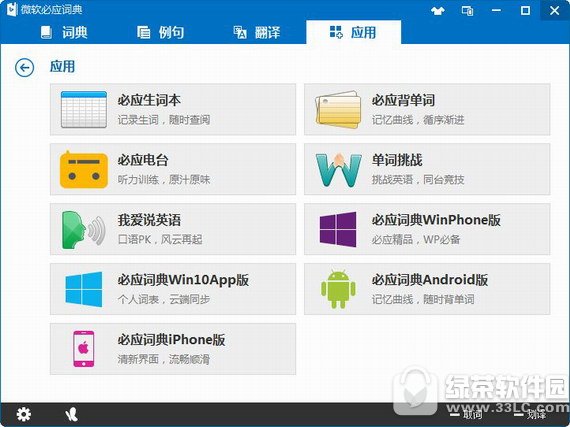Click the 口语PK，风云再起 description
Screen dimensions: 570x427
(160, 239)
